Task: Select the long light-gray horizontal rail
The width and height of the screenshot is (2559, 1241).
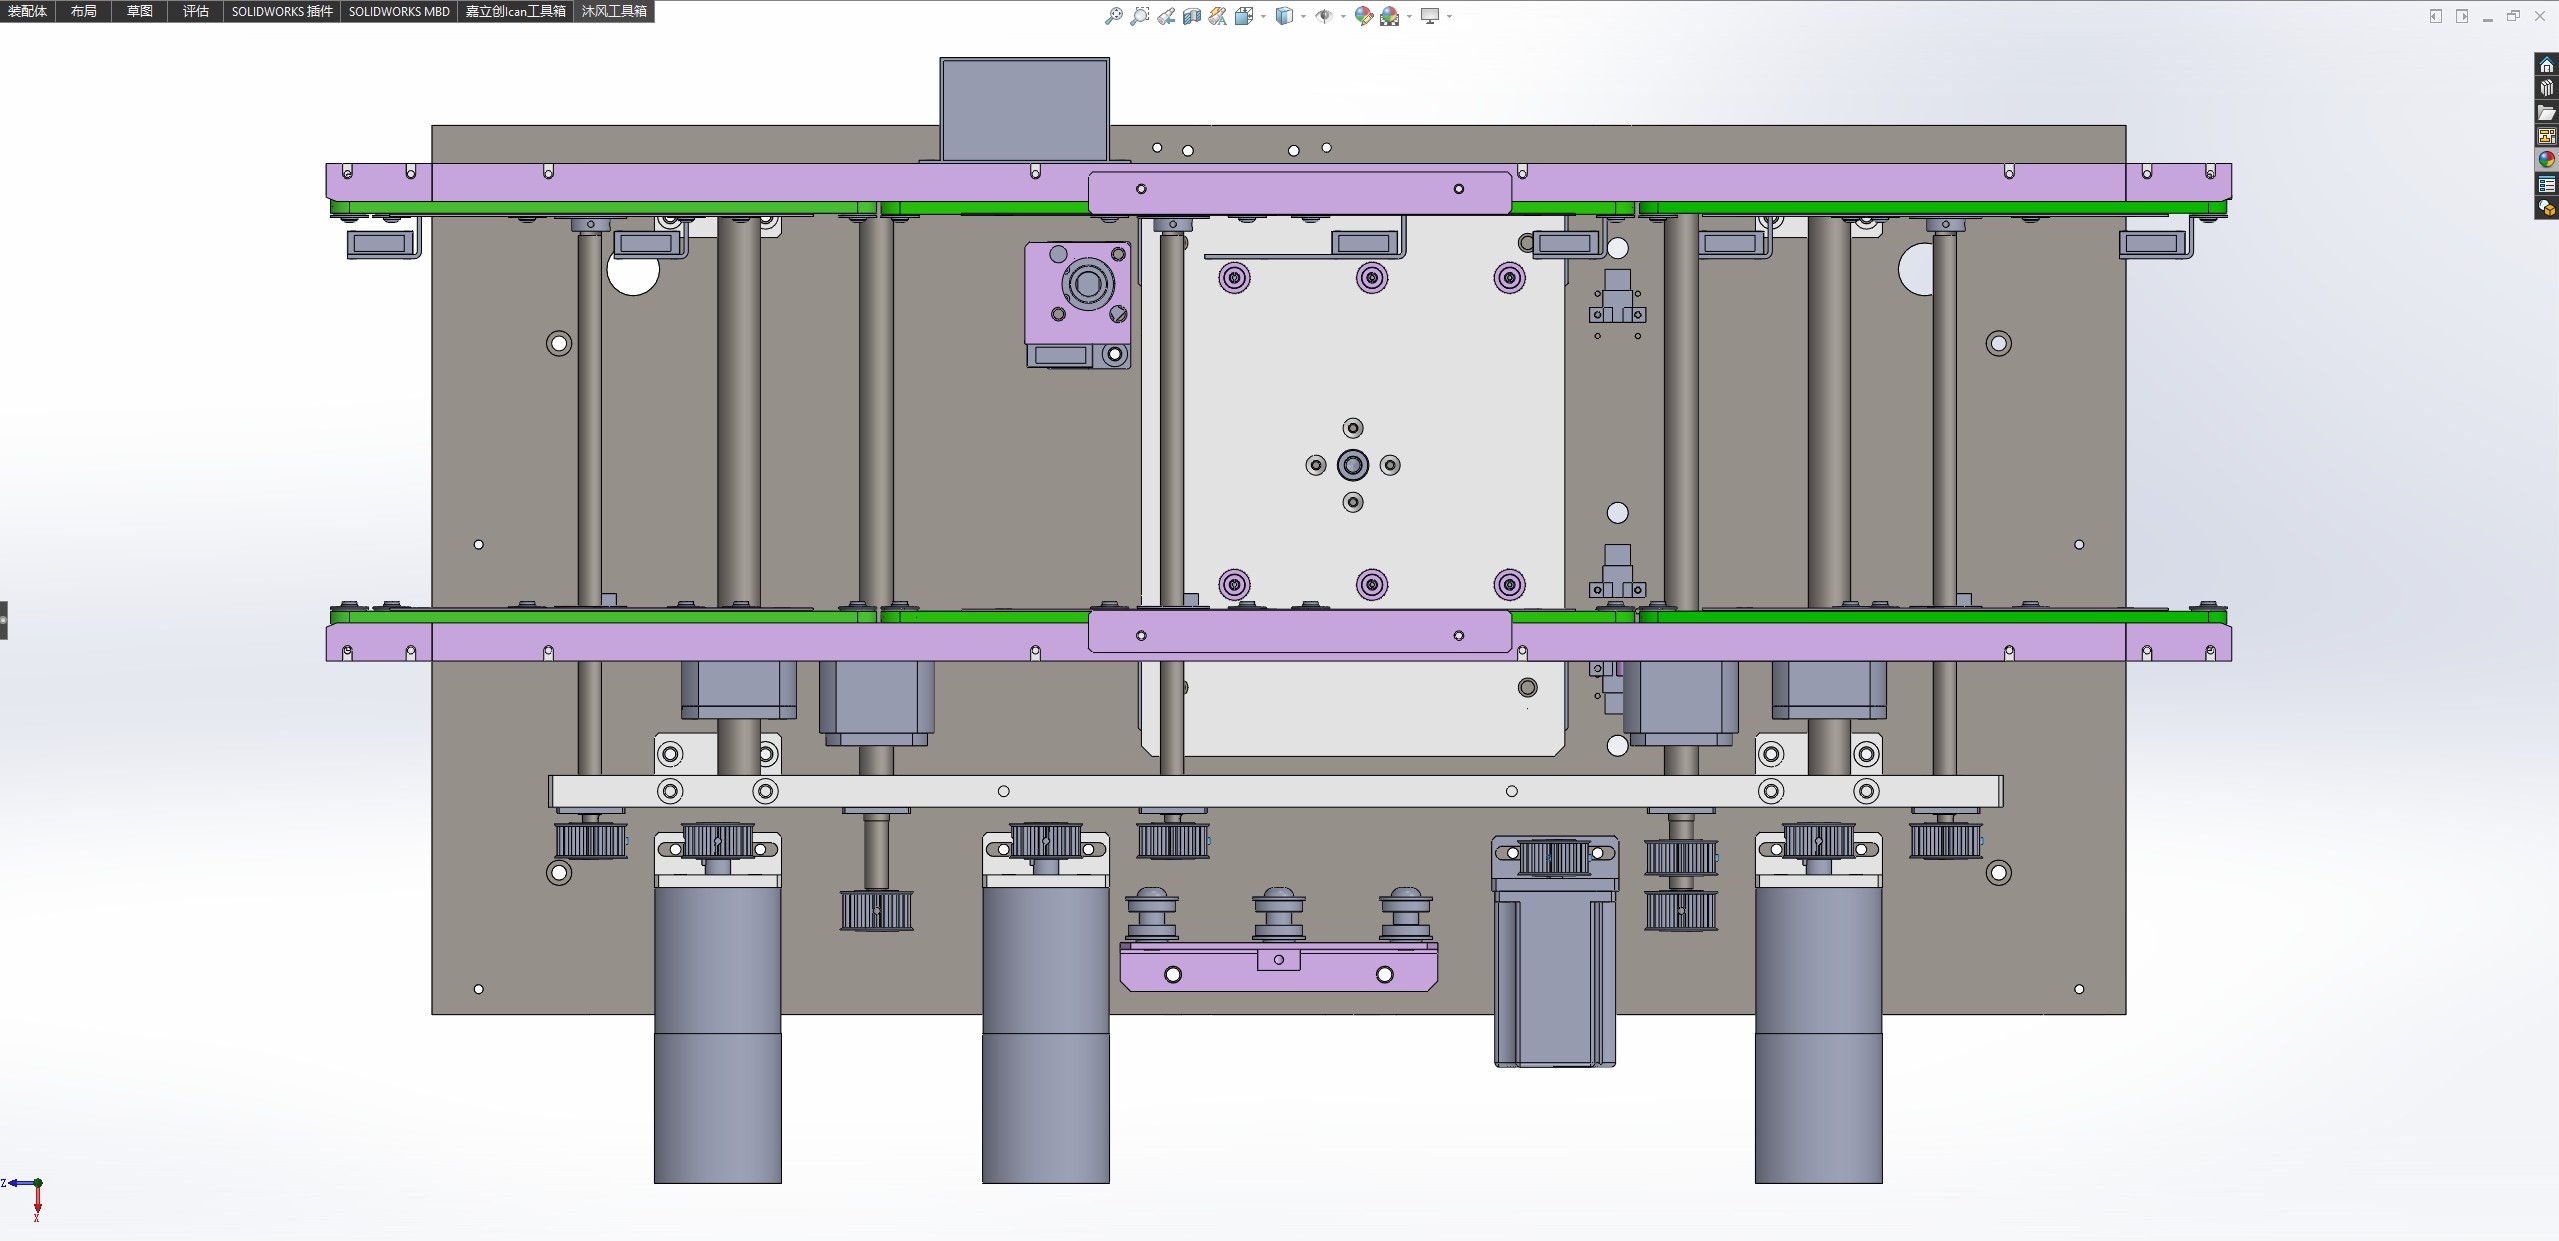Action: pyautogui.click(x=1275, y=791)
